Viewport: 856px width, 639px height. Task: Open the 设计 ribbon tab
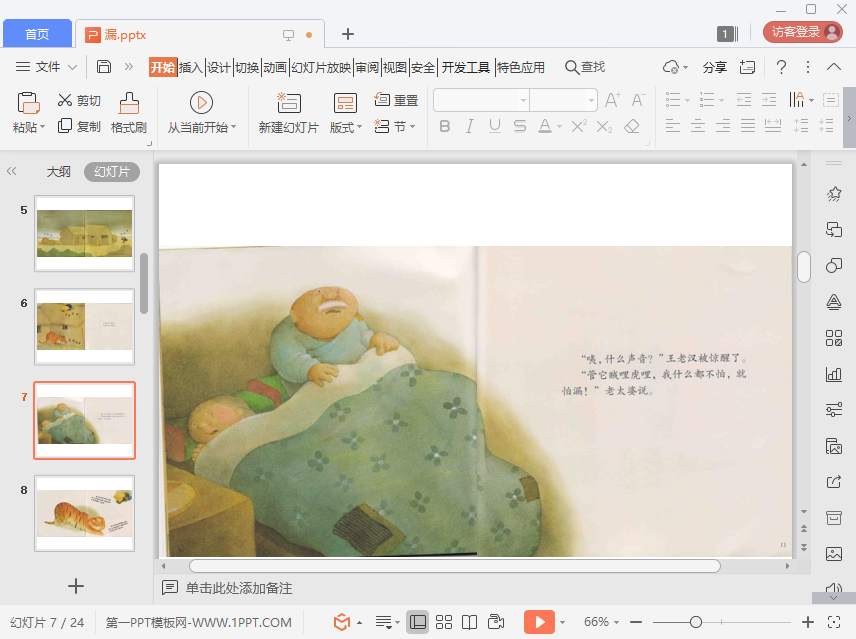(218, 67)
